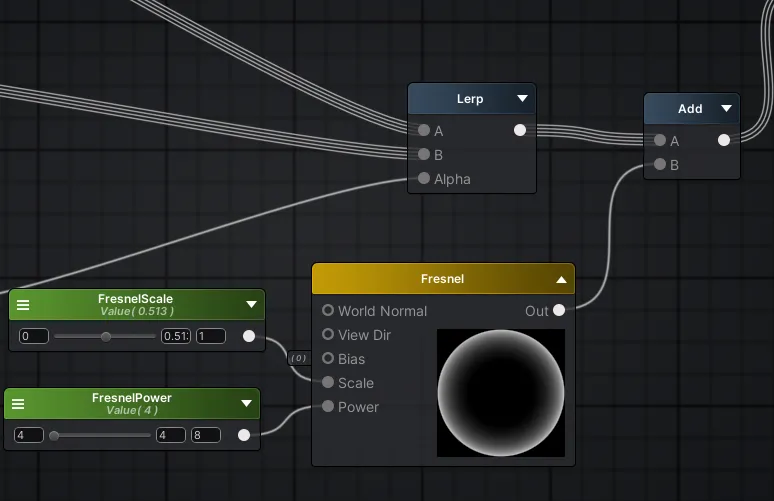The height and width of the screenshot is (501, 774).
Task: Select the FresnelScale node output port
Action: tap(249, 336)
